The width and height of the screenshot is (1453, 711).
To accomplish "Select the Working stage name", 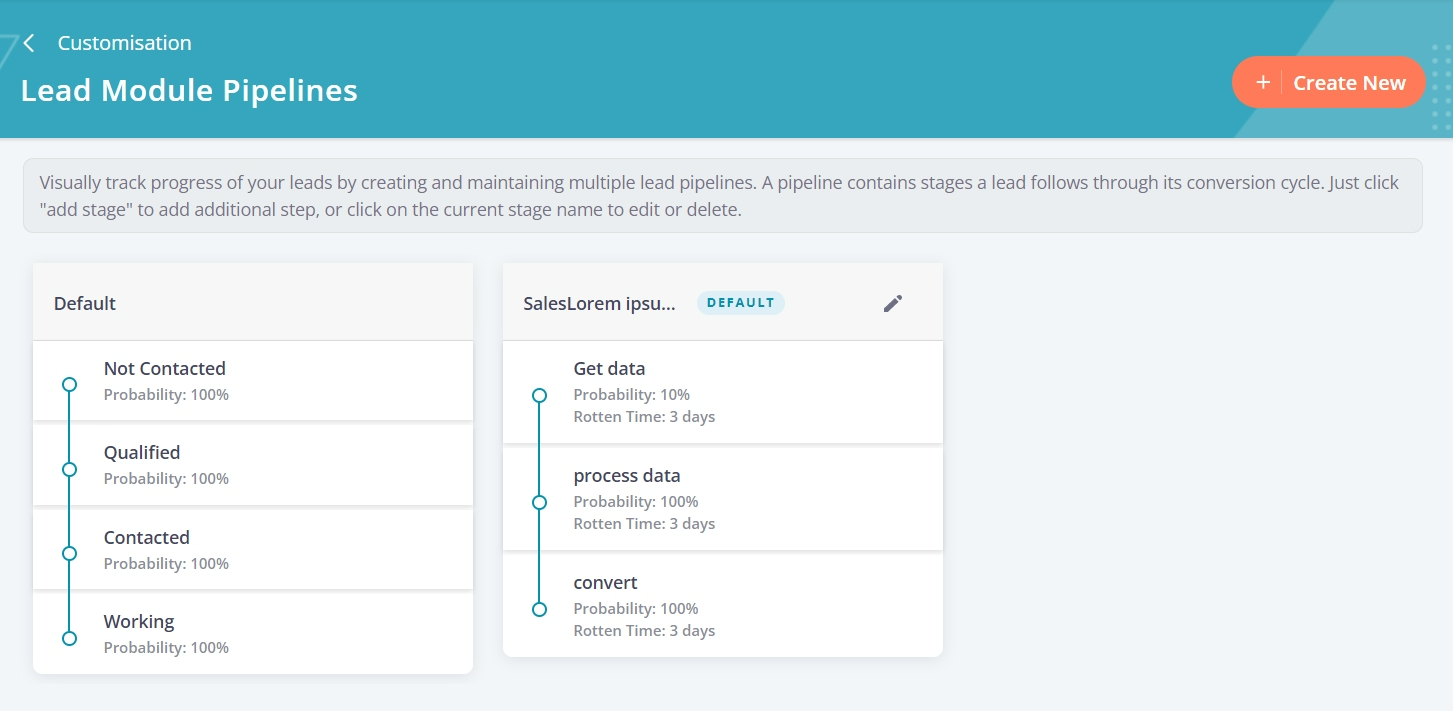I will (139, 622).
